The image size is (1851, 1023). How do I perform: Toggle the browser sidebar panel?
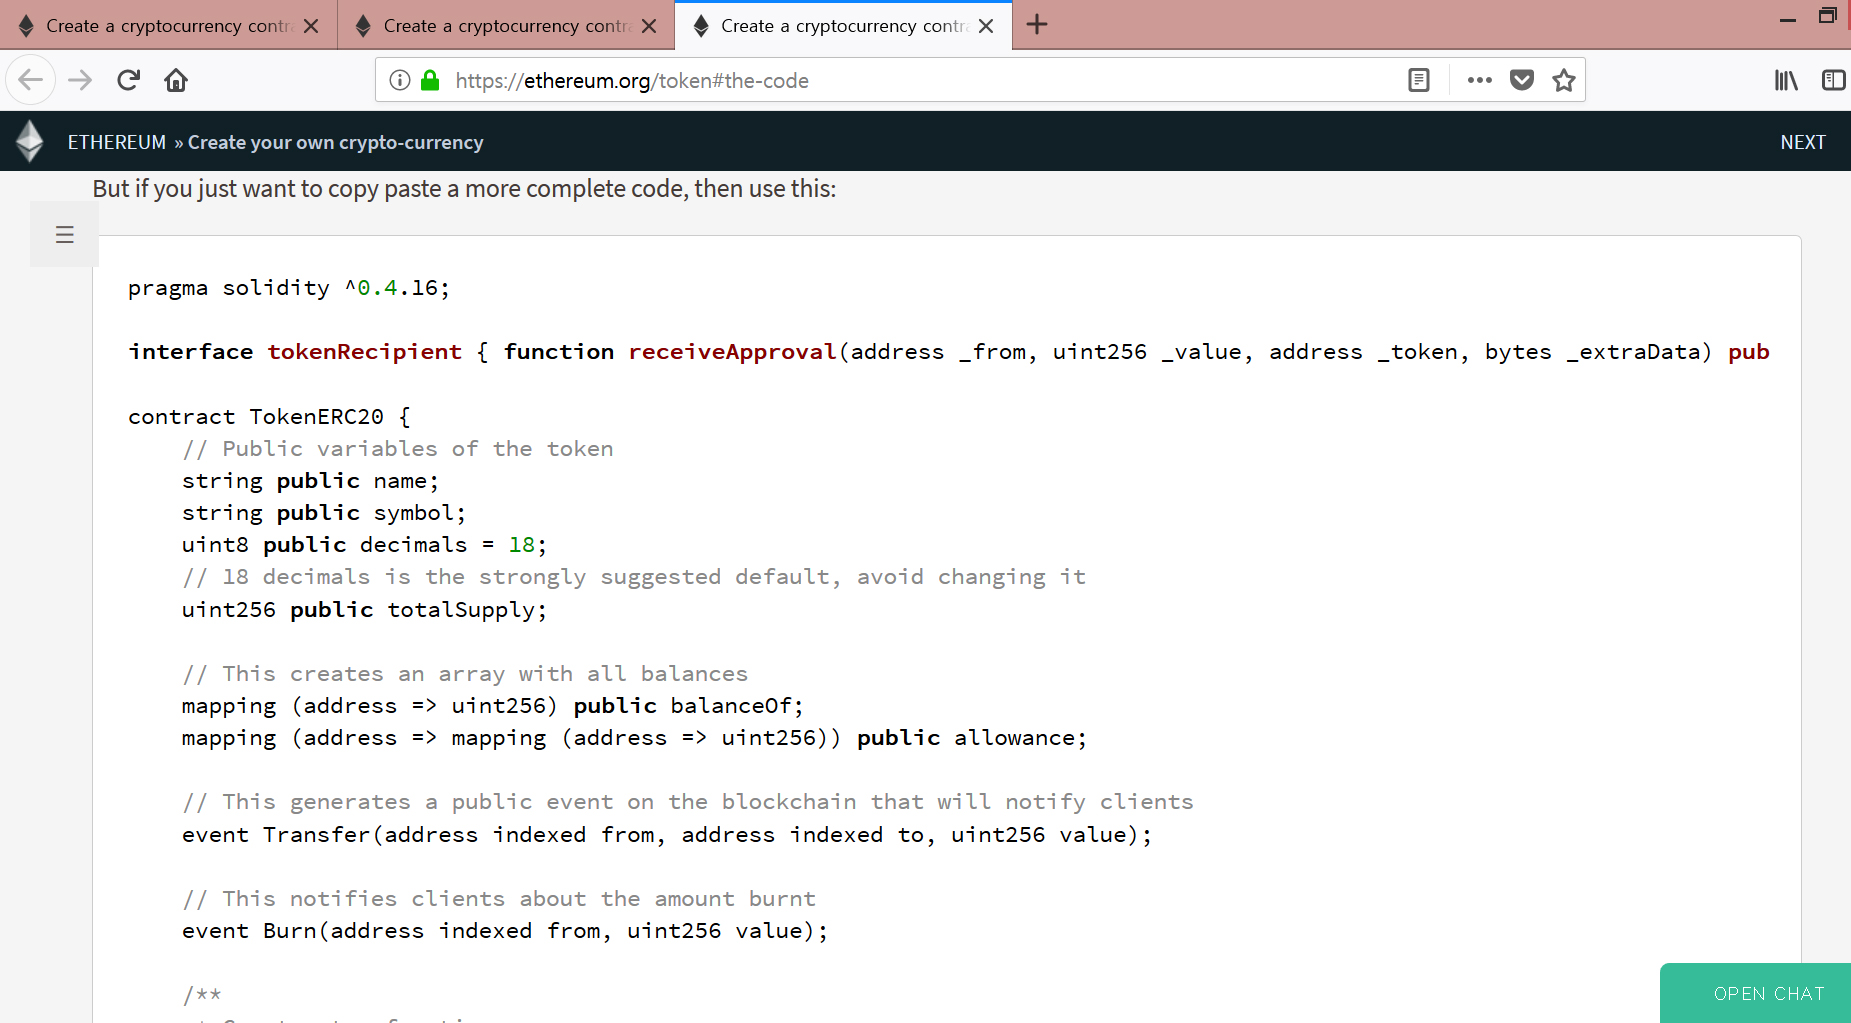pyautogui.click(x=1833, y=80)
